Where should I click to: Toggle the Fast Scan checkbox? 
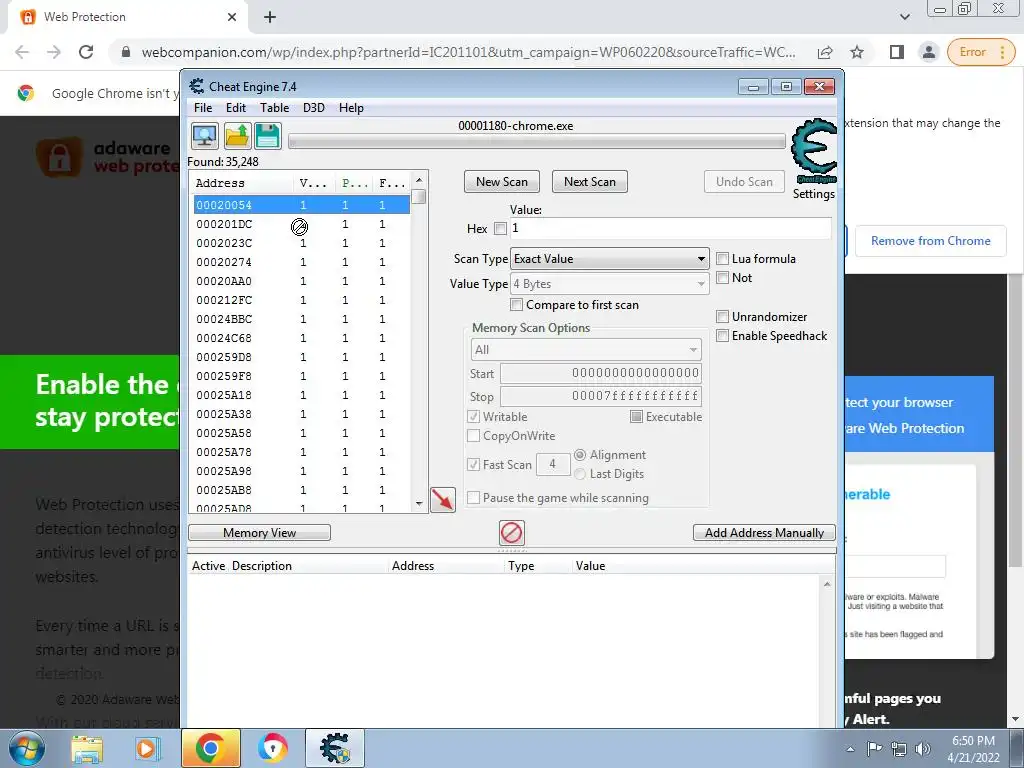(x=473, y=464)
